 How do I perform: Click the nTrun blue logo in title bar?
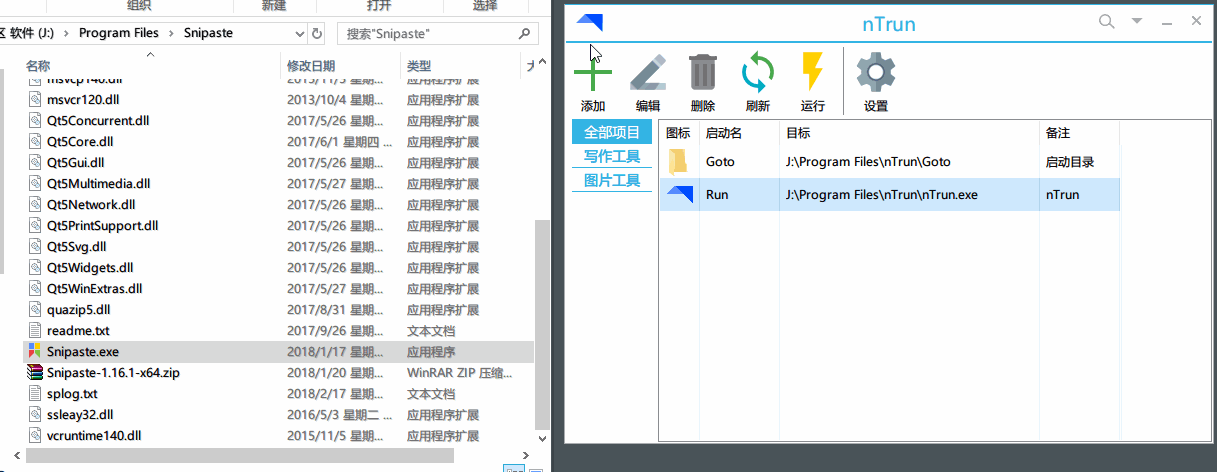590,22
